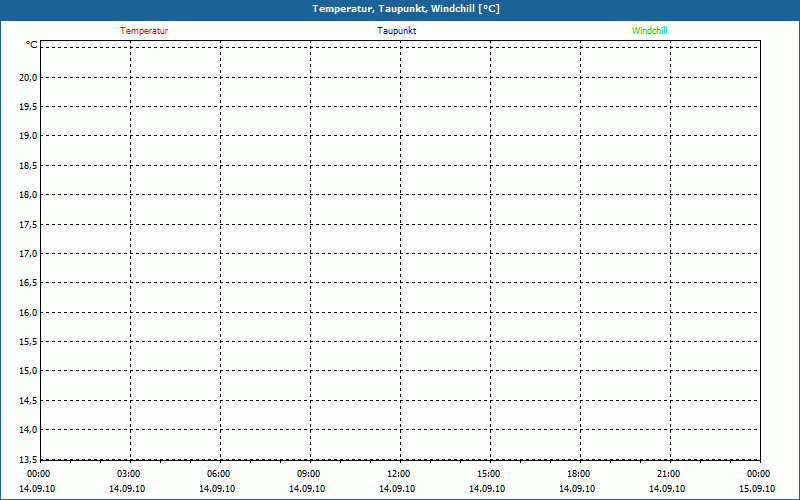Click the 15.09.10 date label

758,489
